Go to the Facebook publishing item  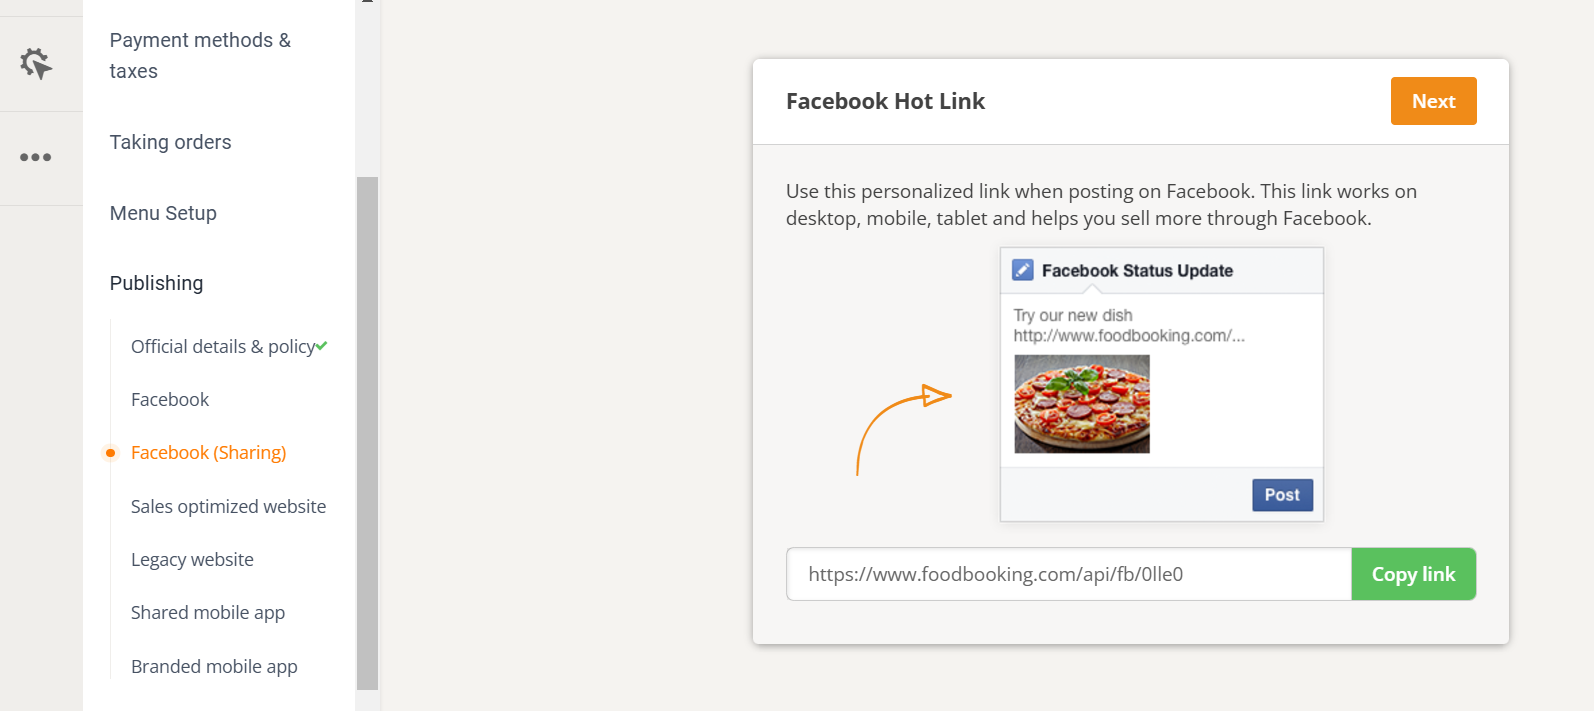point(170,399)
